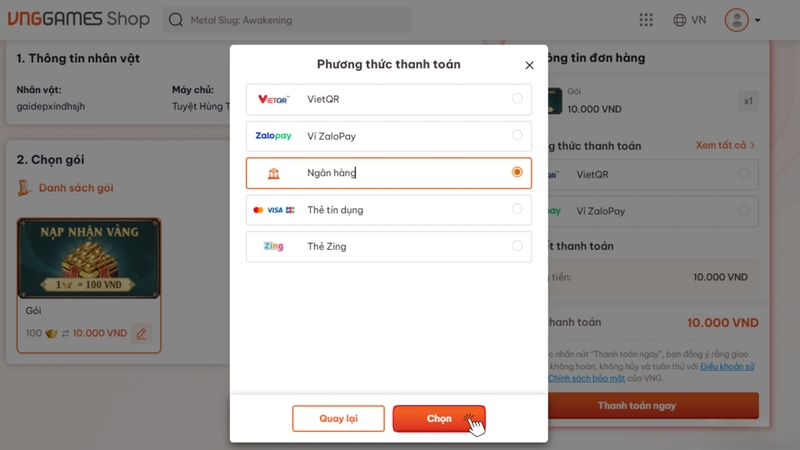
Task: Click the Zing card logo
Action: (273, 246)
